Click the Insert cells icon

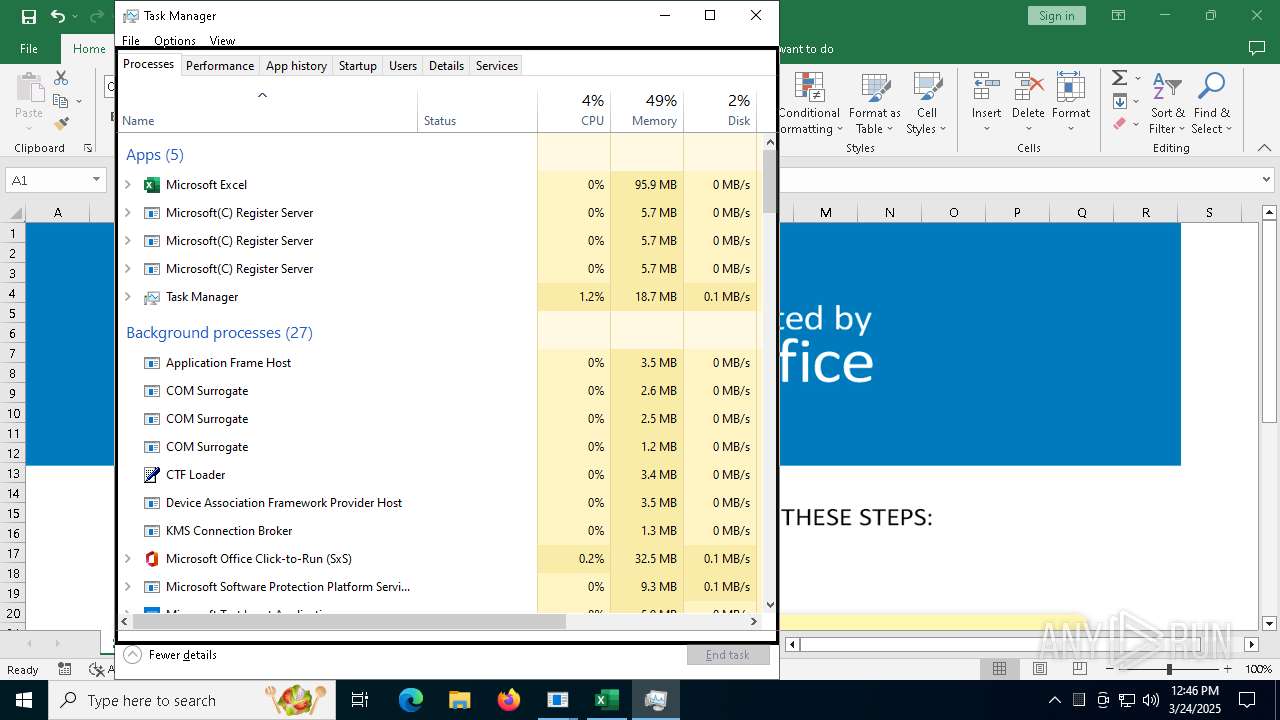(x=987, y=87)
